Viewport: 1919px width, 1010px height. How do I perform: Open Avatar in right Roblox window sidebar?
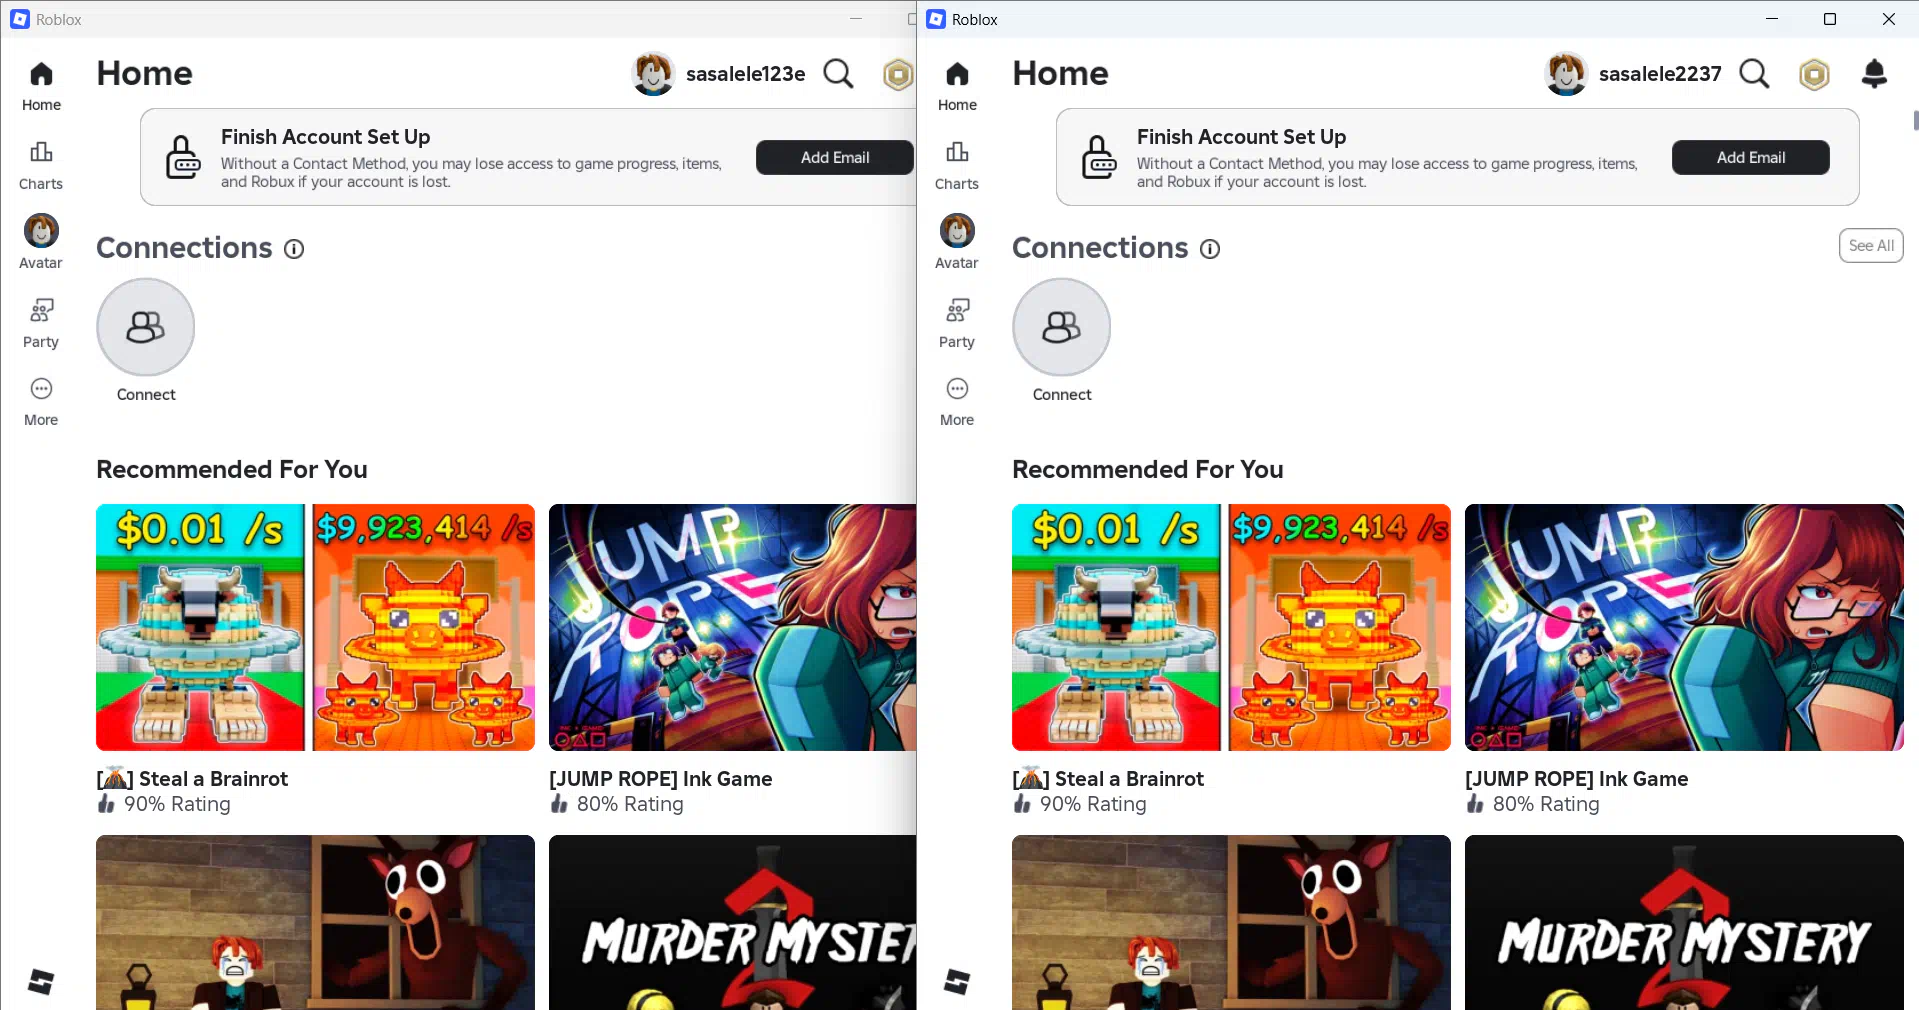[957, 242]
